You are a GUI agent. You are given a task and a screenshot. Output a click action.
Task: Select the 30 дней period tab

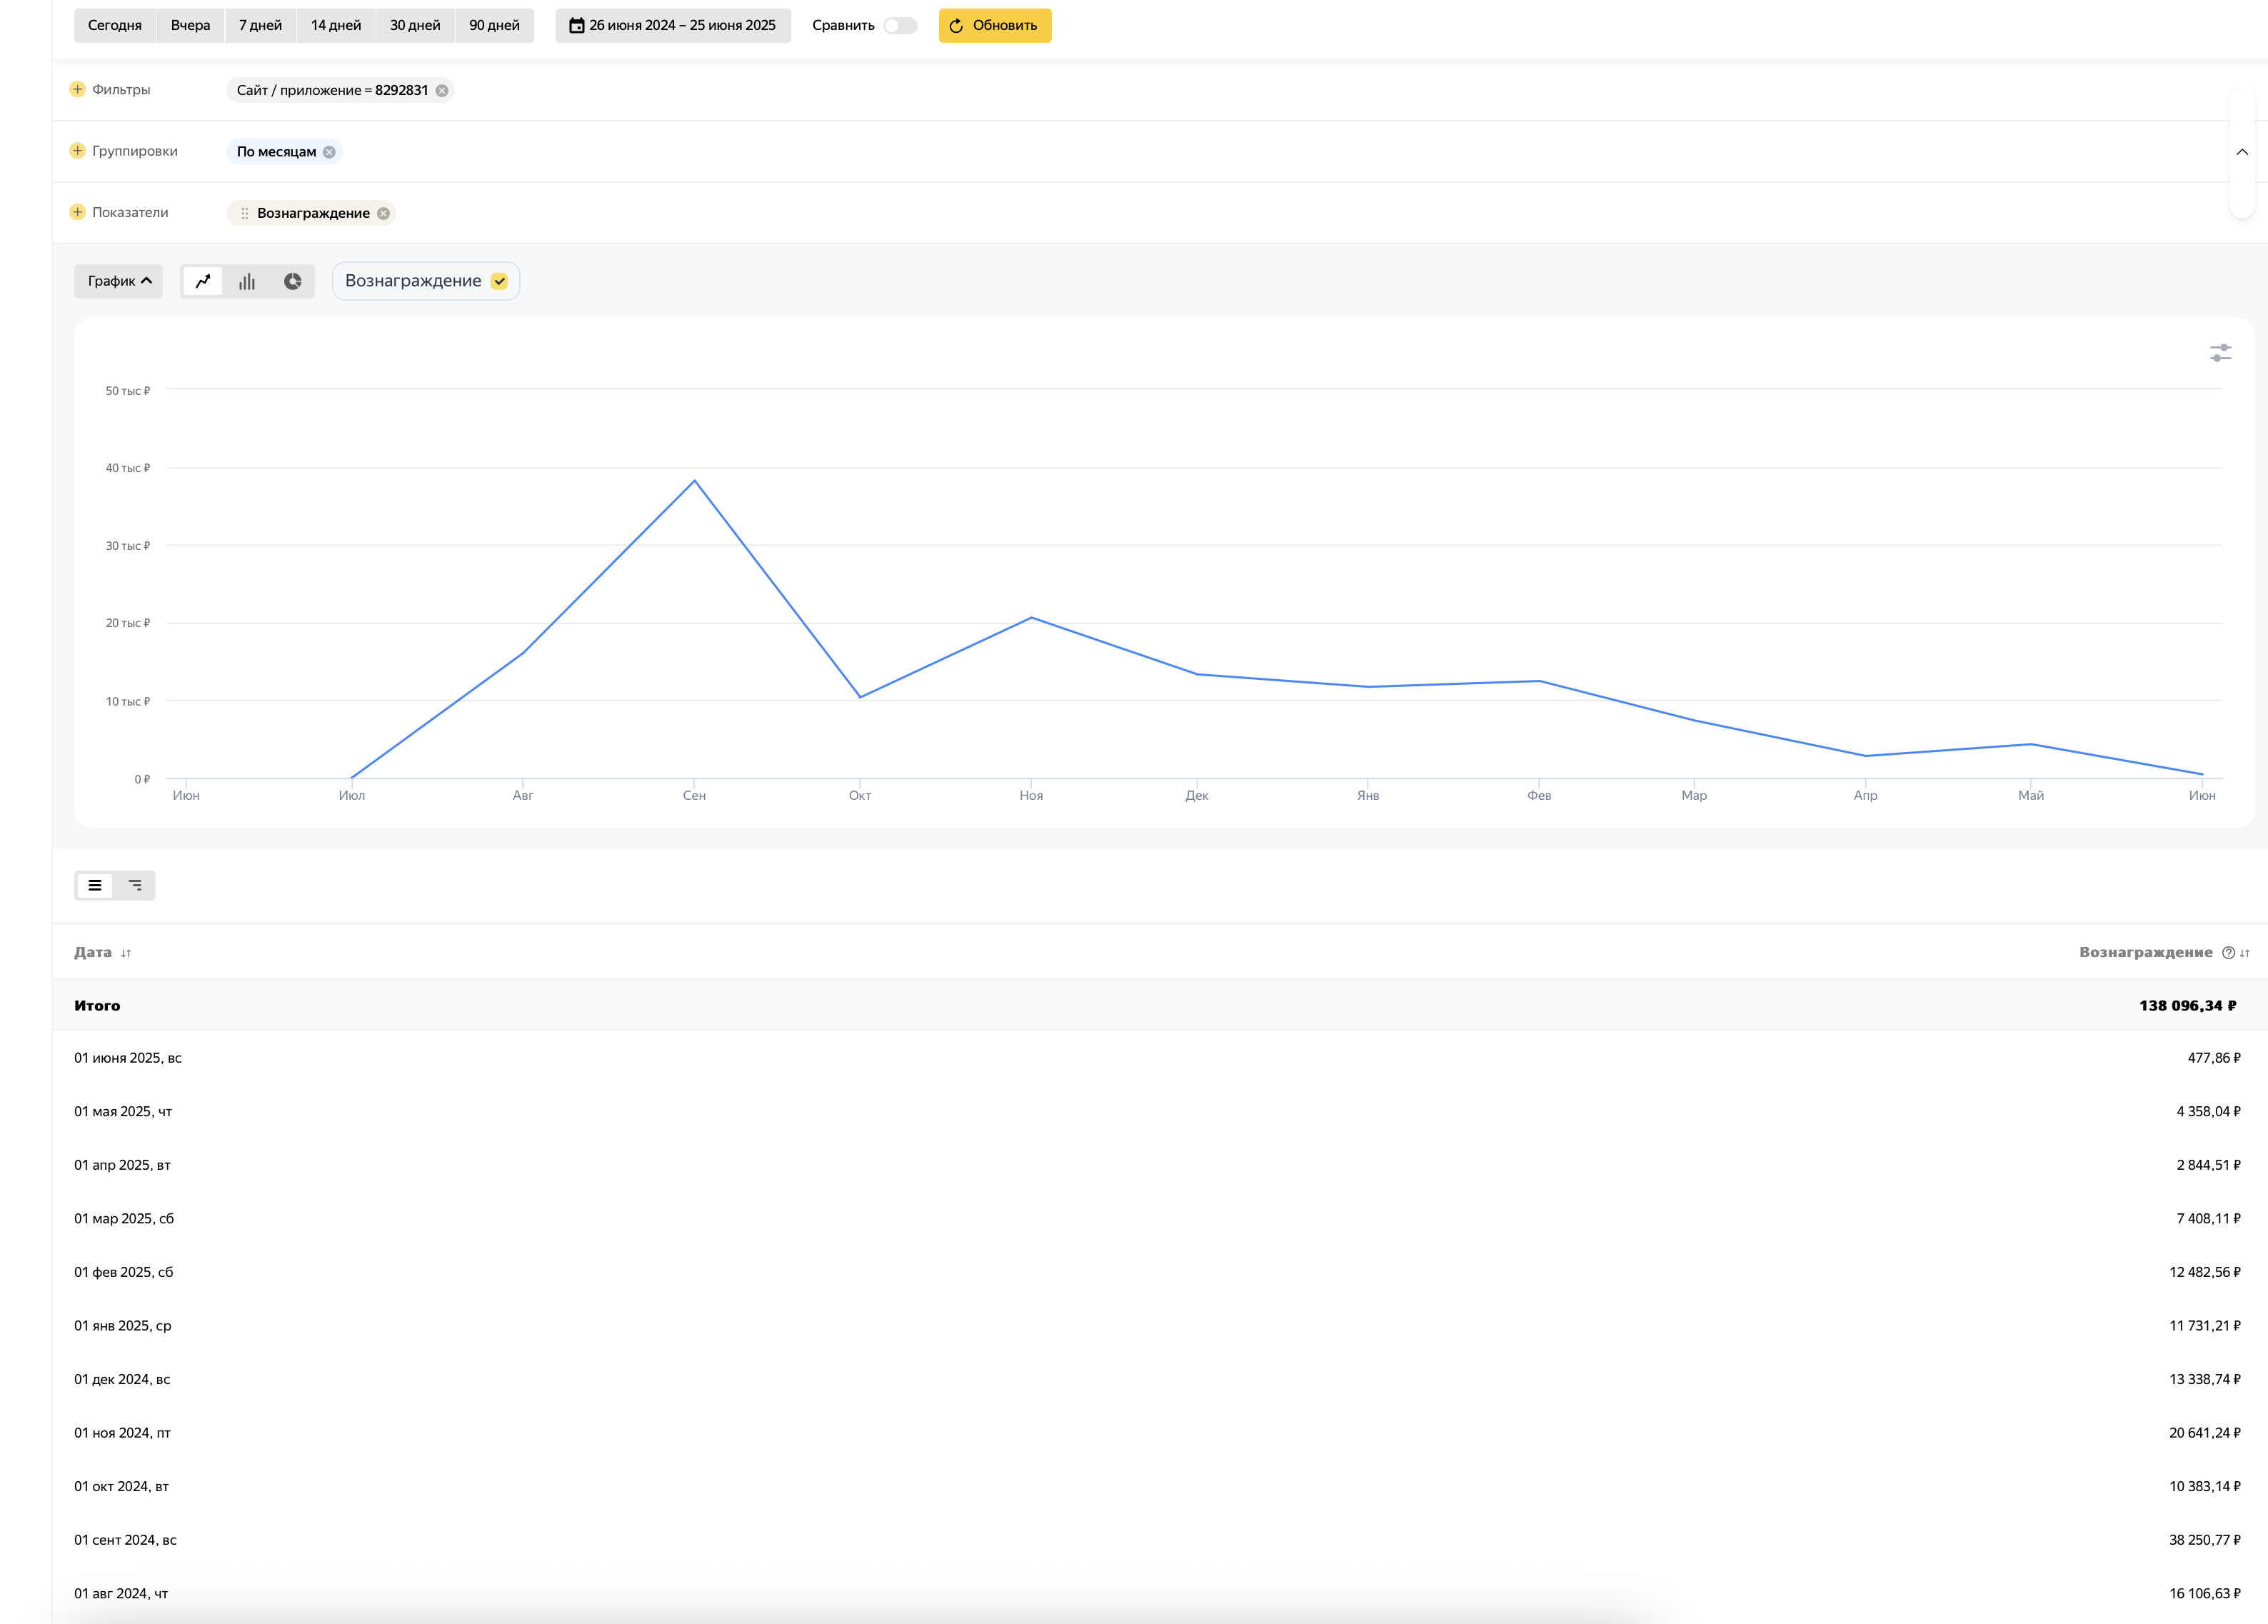pyautogui.click(x=415, y=25)
